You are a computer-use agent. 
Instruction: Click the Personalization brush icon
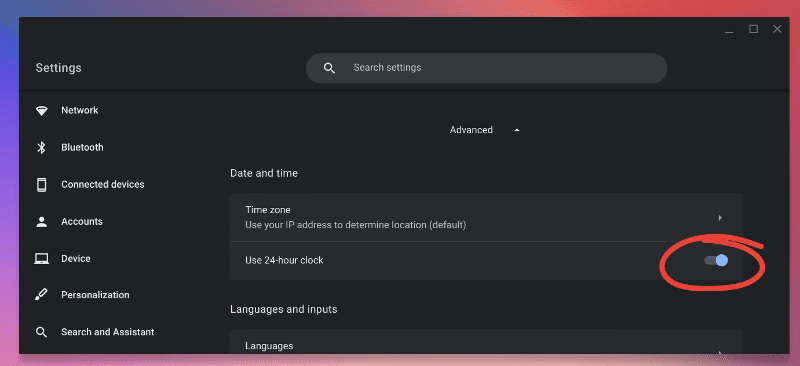tap(41, 295)
